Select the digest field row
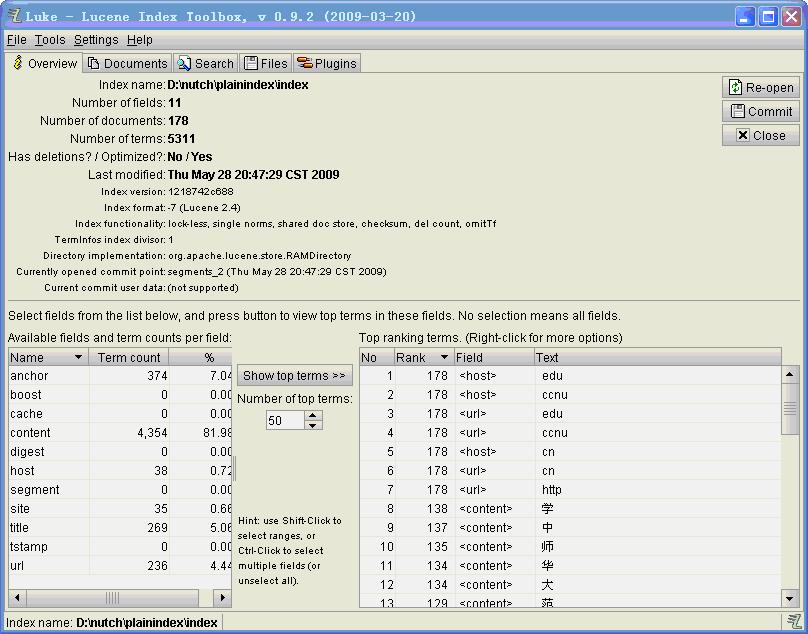The height and width of the screenshot is (634, 808). 120,452
